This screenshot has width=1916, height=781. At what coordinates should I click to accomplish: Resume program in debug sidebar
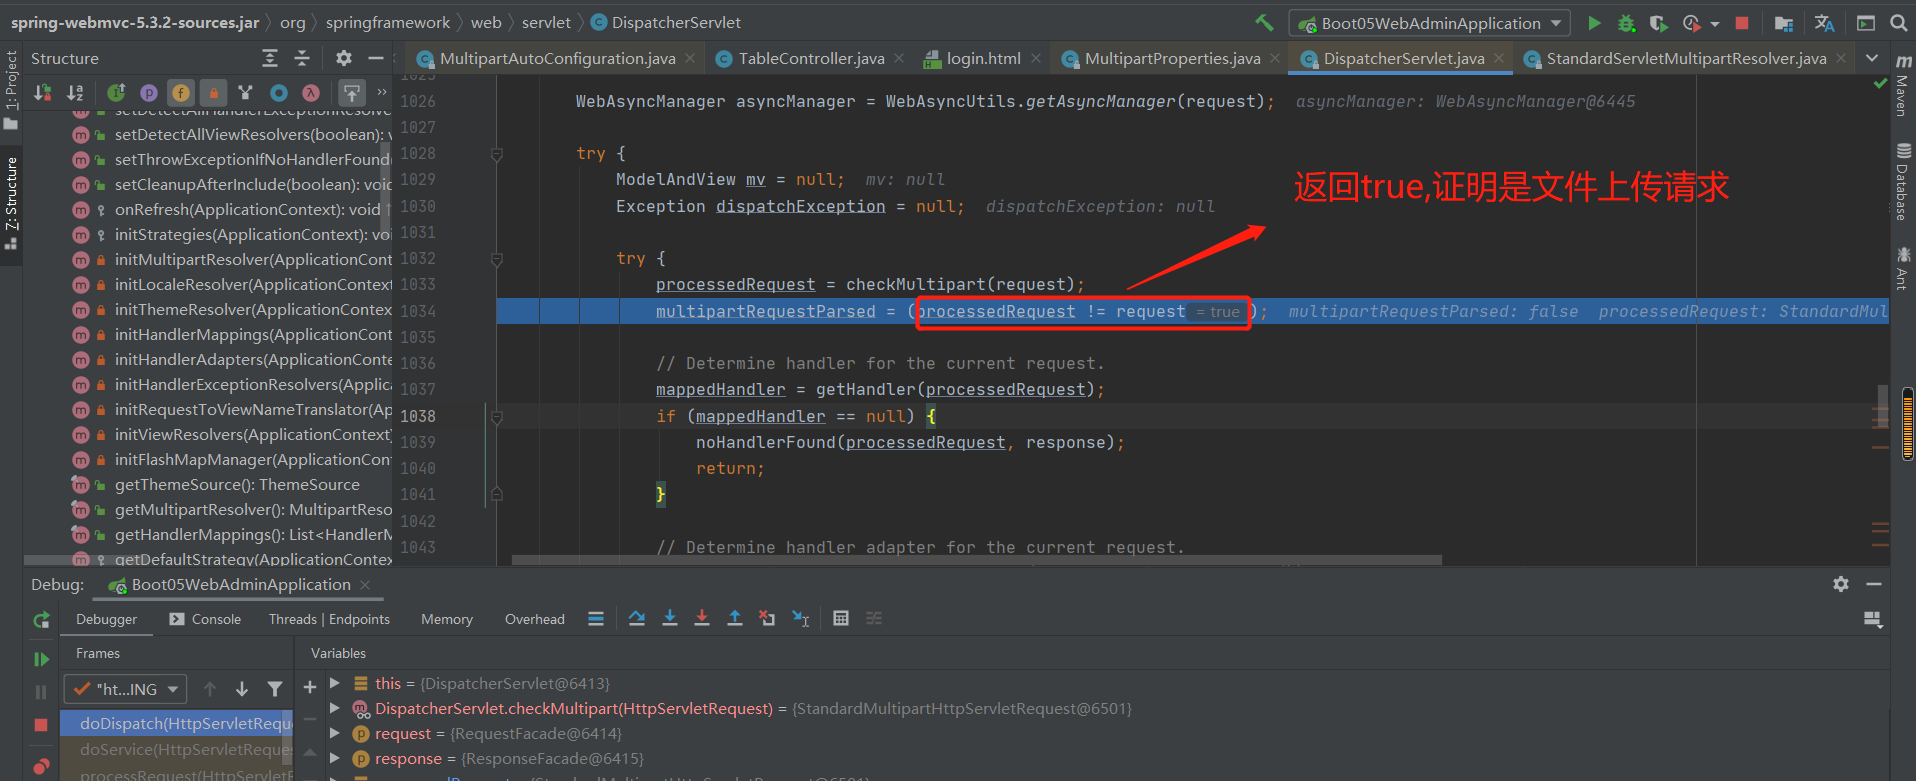41,659
